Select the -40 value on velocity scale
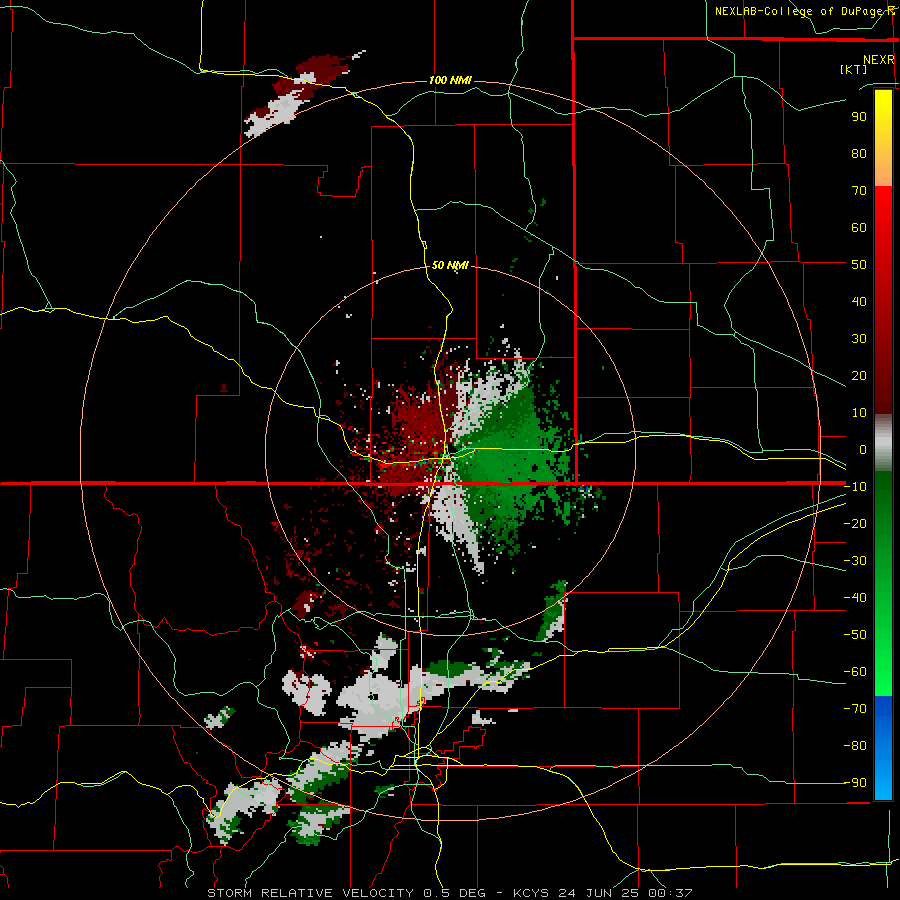This screenshot has height=900, width=900. pos(855,598)
